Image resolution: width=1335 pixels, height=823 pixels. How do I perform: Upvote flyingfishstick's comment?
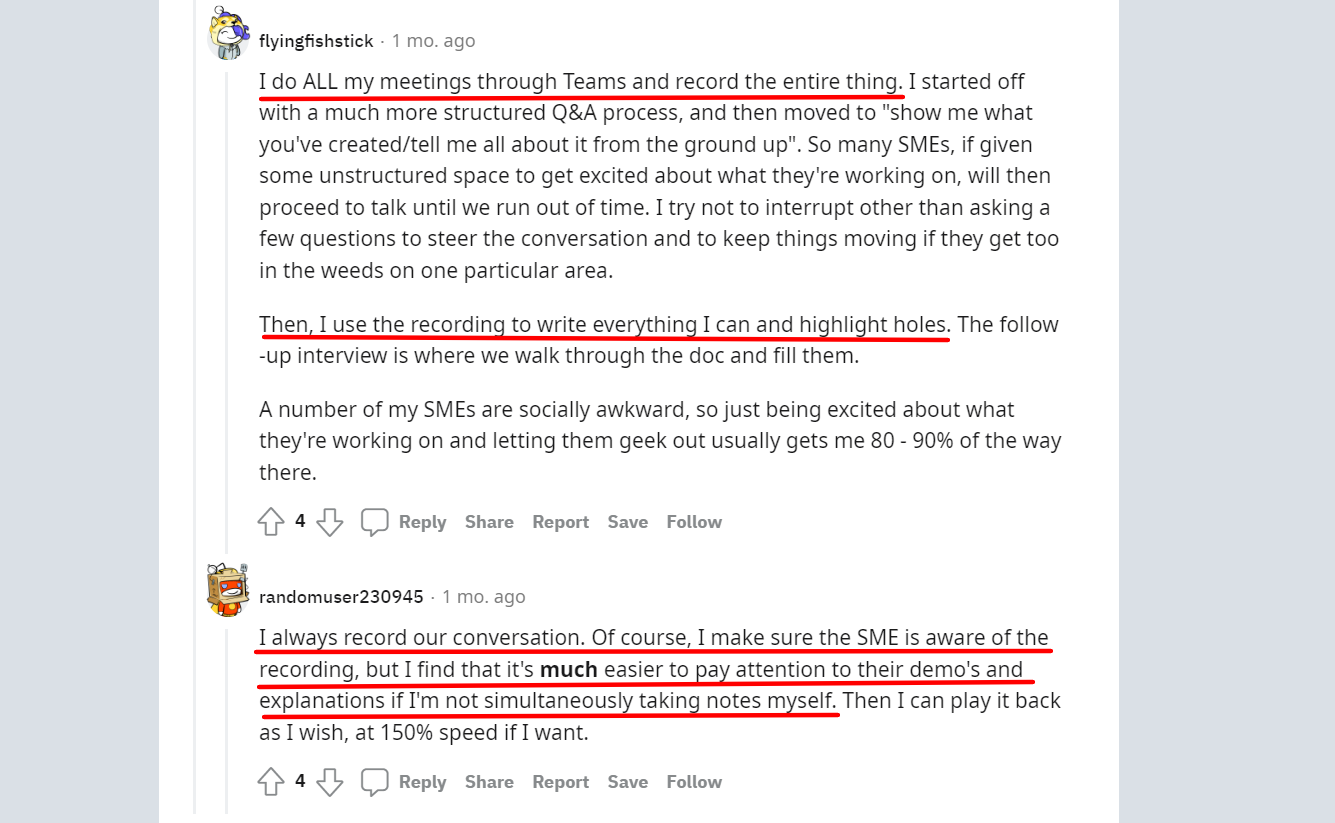(270, 521)
